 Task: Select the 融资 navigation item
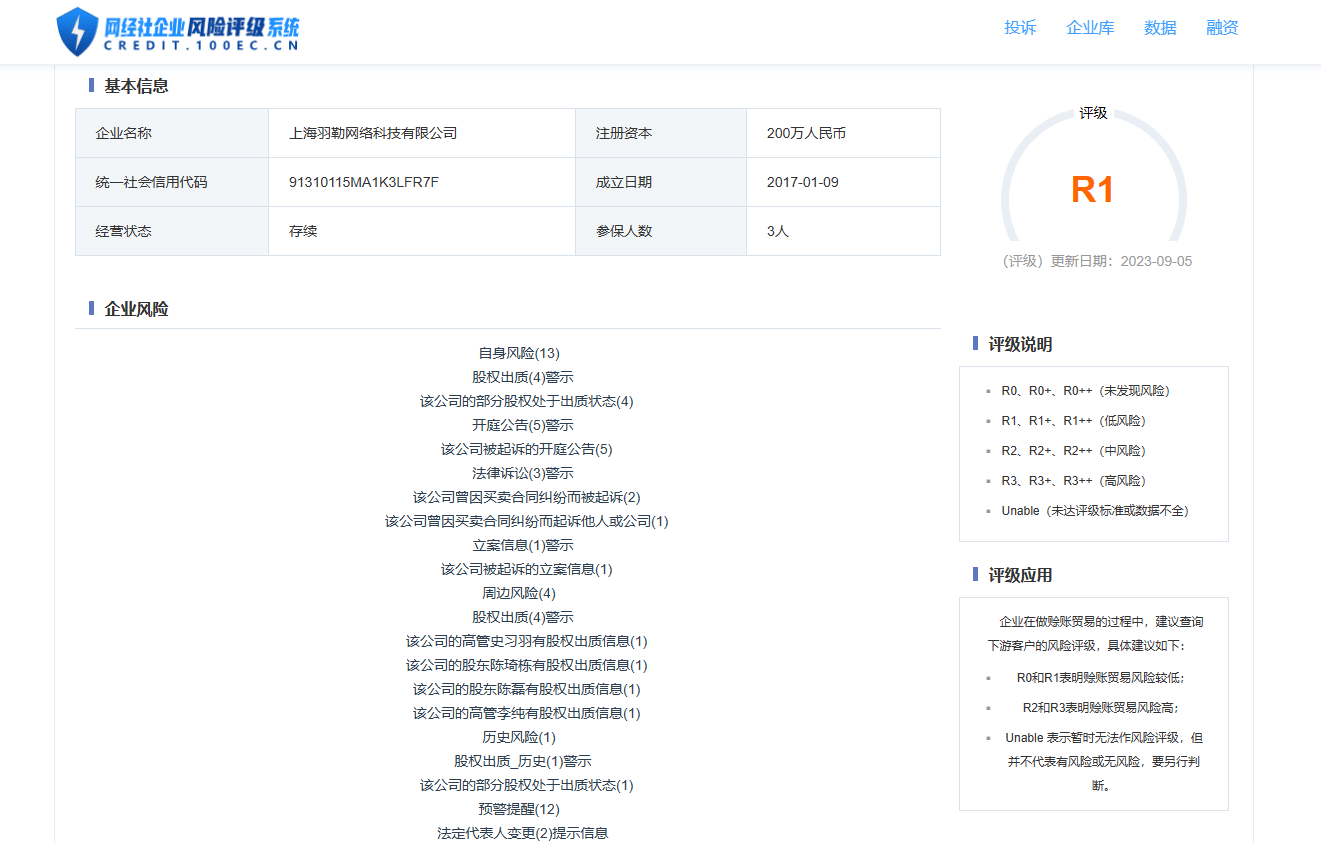click(x=1222, y=28)
